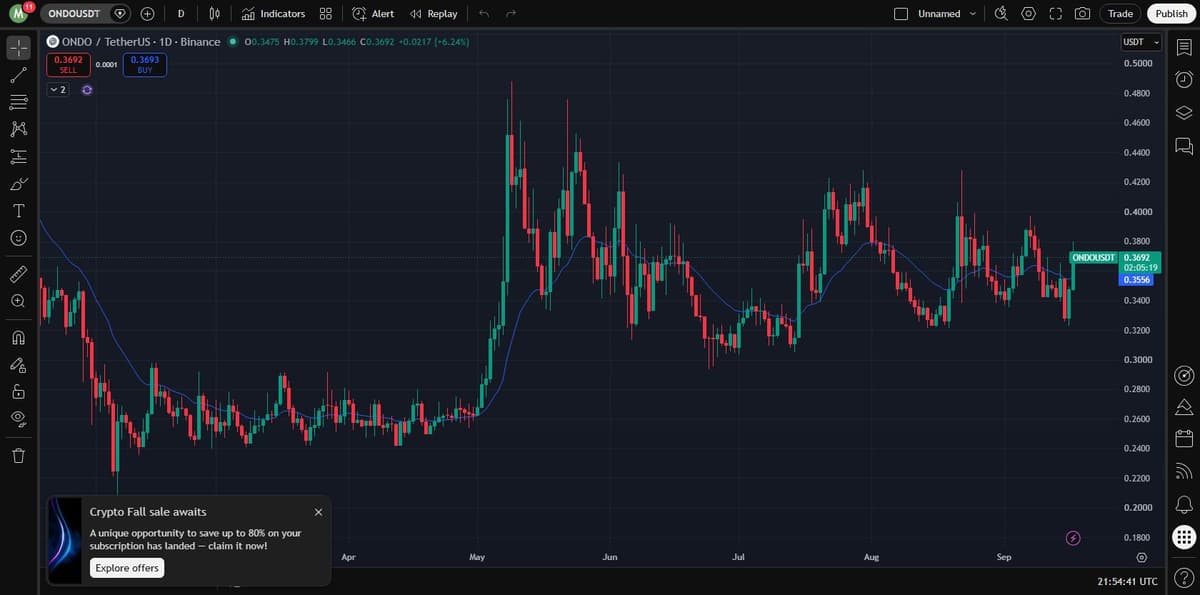Open the alerts clock panel
Image resolution: width=1200 pixels, height=595 pixels.
[1184, 80]
